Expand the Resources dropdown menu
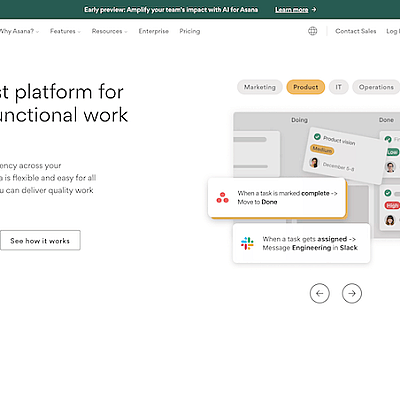 pyautogui.click(x=110, y=31)
